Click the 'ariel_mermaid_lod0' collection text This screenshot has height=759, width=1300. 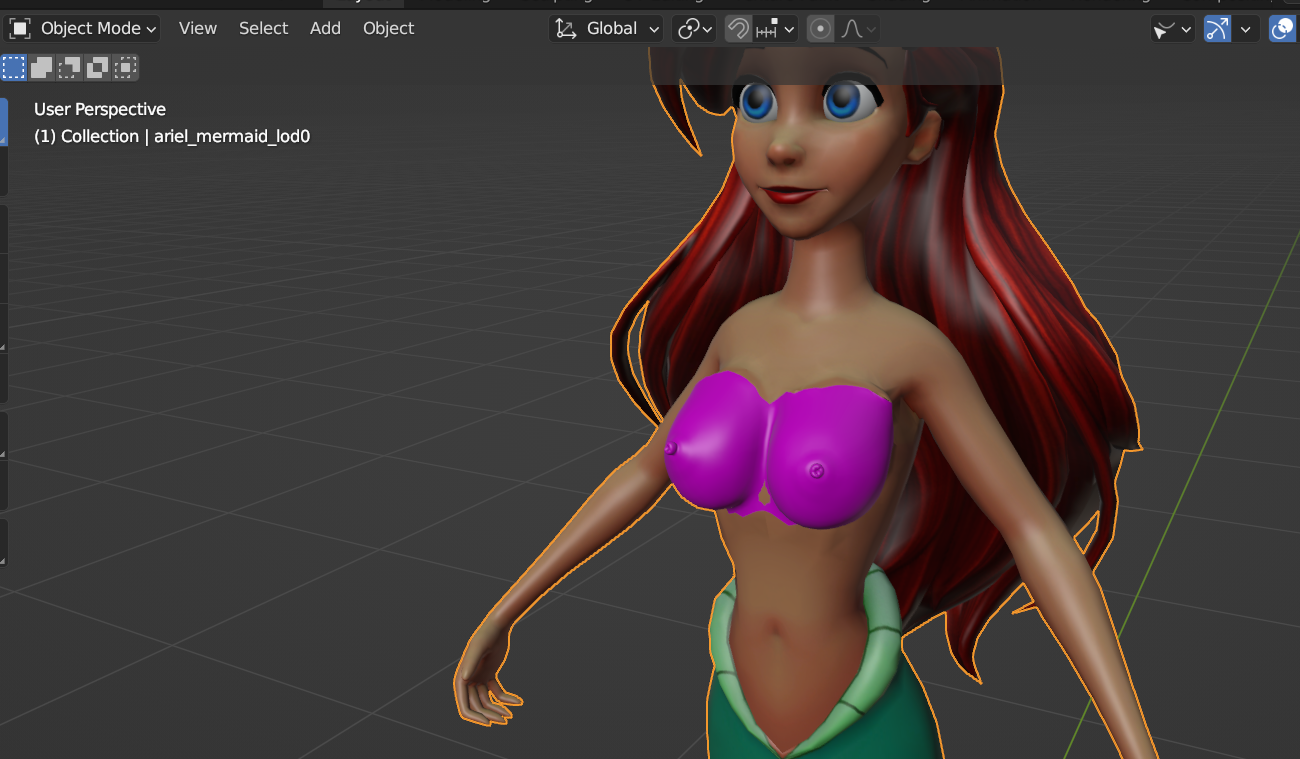click(232, 136)
